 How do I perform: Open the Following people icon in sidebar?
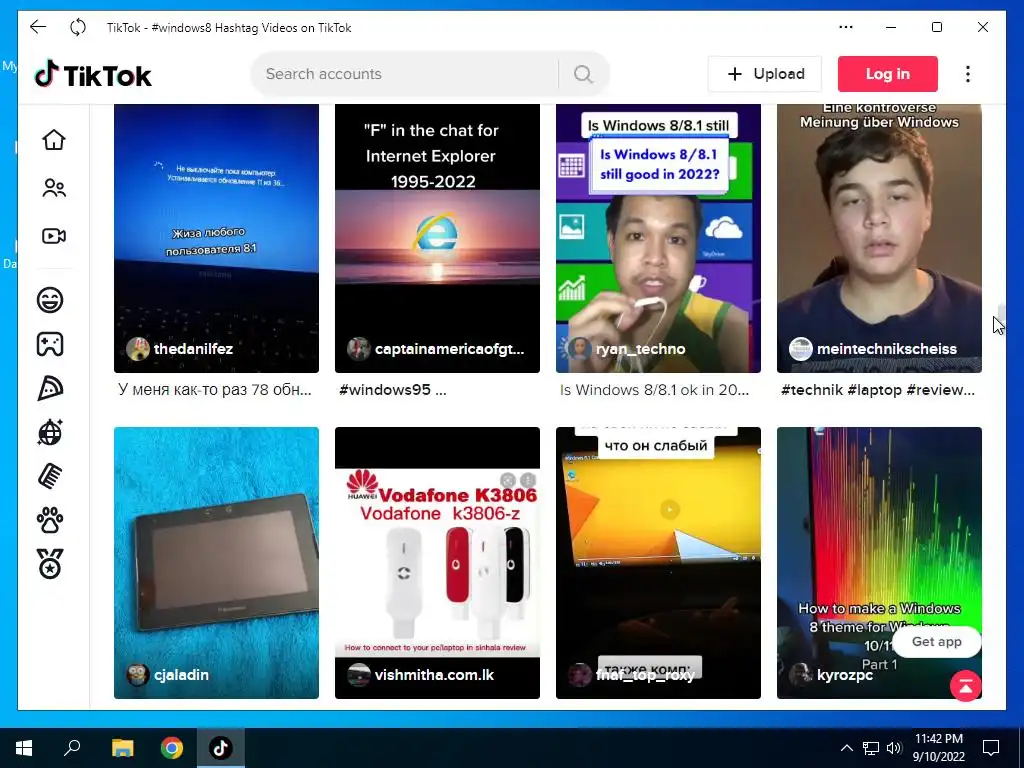54,188
